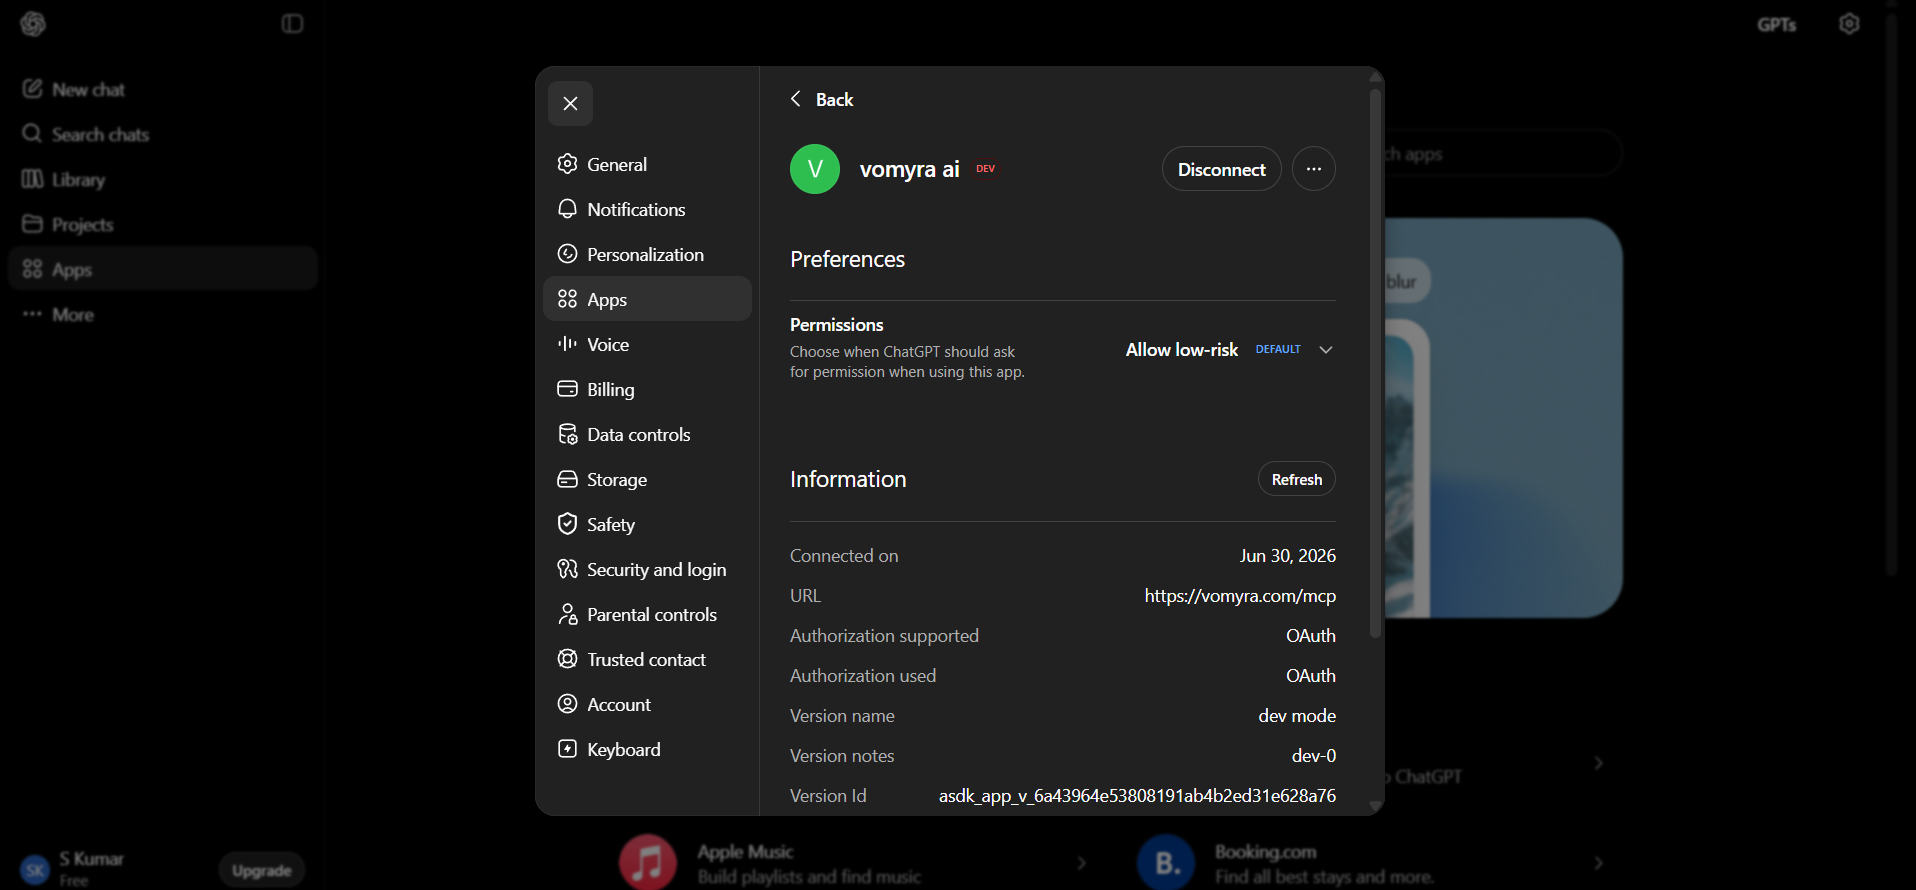
Task: Click the Billing card icon
Action: click(x=567, y=389)
